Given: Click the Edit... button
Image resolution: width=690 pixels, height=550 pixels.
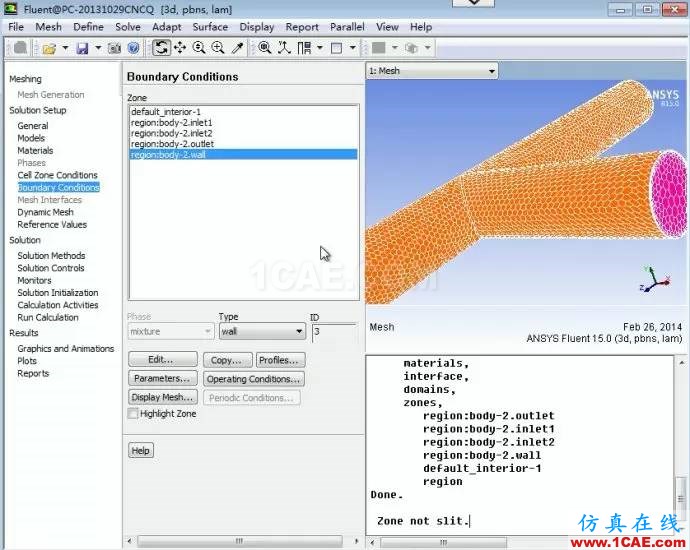Looking at the screenshot, I should (x=163, y=359).
